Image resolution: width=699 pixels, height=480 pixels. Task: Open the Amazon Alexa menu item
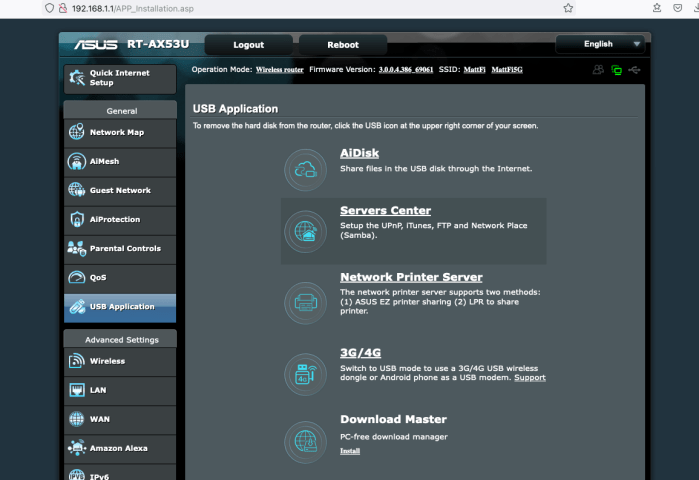pyautogui.click(x=120, y=448)
